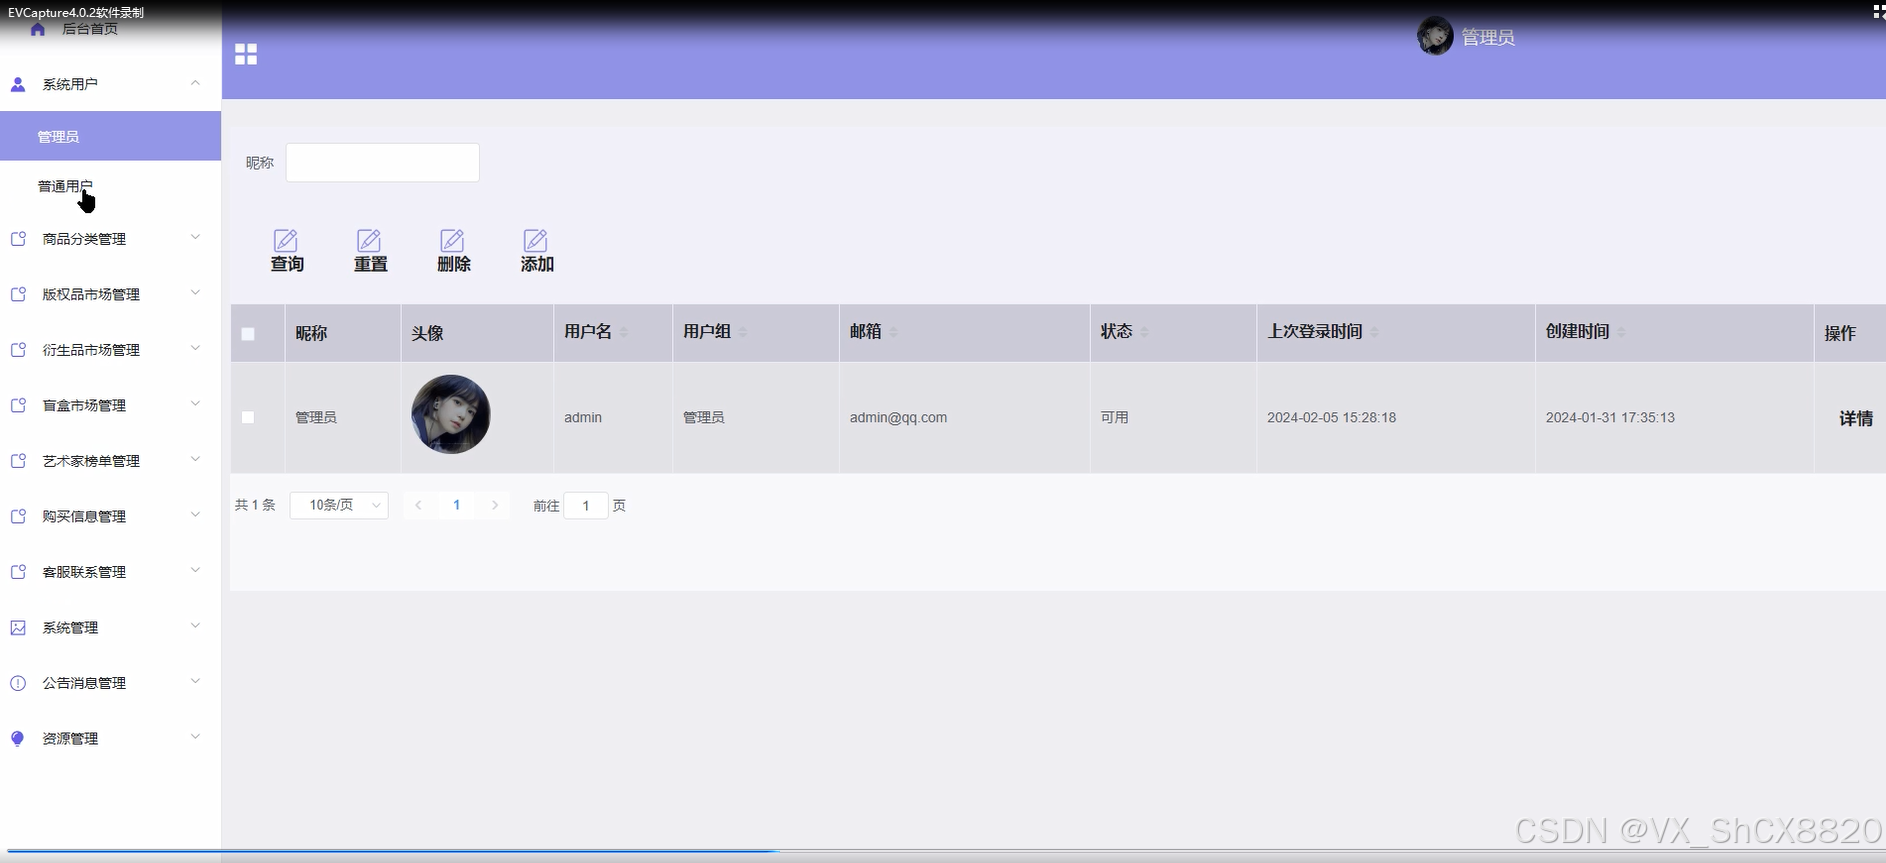Click the icon beside 商品分类管理
This screenshot has width=1886, height=863.
click(x=18, y=239)
